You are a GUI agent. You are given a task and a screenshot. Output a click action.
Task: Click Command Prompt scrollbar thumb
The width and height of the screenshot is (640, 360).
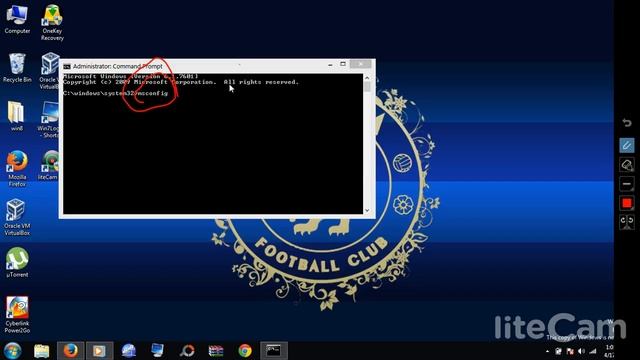point(367,87)
